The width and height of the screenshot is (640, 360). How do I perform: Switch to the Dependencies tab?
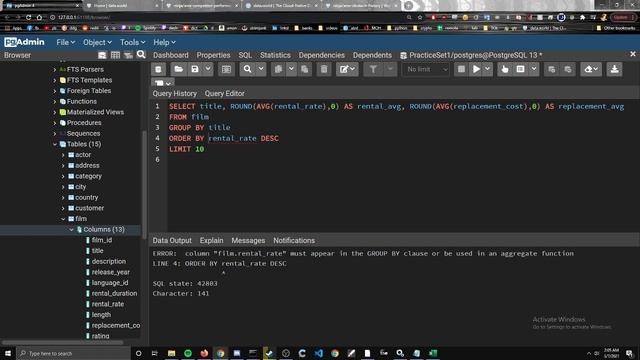[x=322, y=55]
